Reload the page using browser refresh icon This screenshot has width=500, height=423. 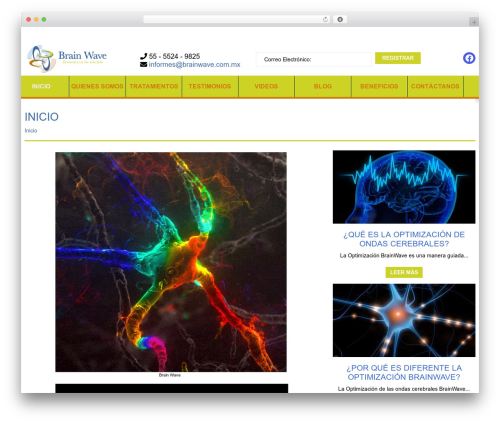325,20
